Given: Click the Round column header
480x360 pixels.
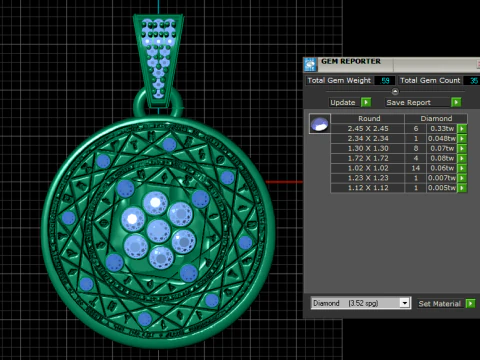Looking at the screenshot, I should pos(368,119).
